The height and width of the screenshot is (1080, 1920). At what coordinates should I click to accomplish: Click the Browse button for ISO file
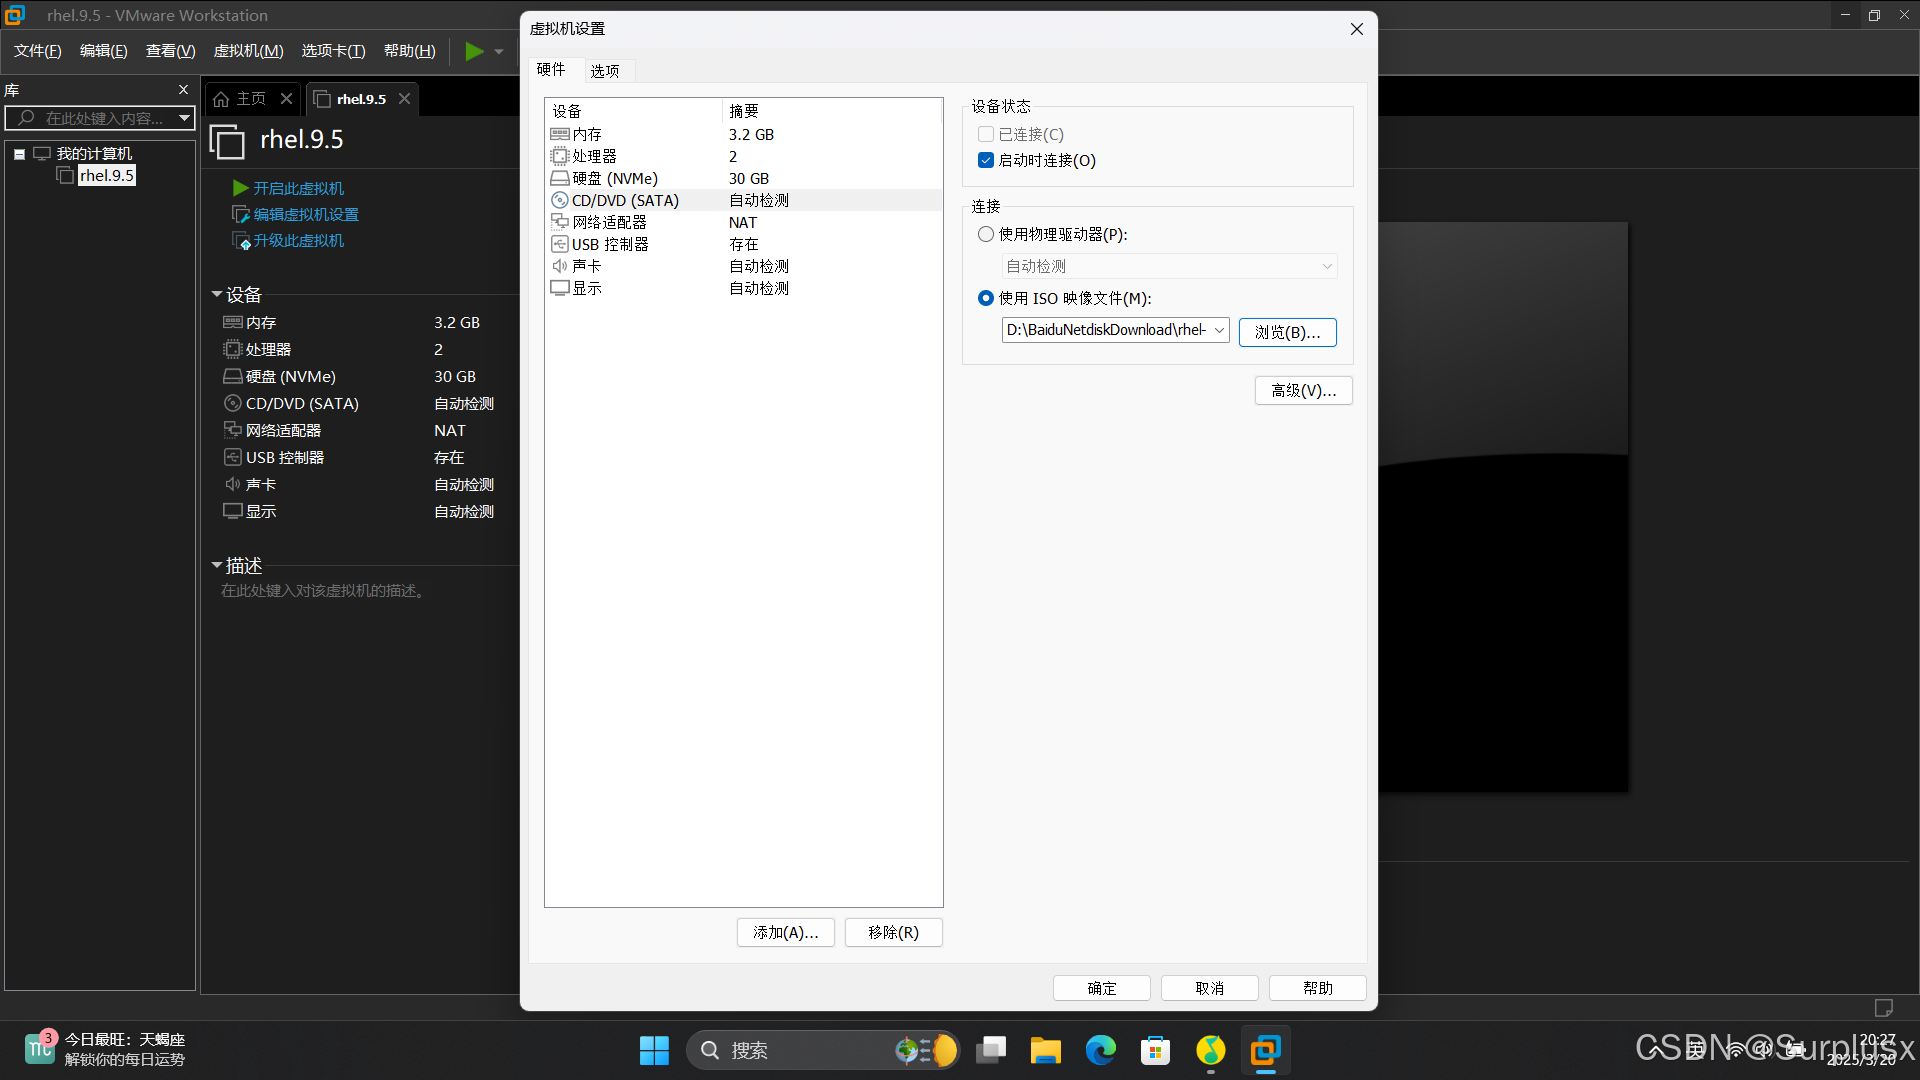(1287, 332)
